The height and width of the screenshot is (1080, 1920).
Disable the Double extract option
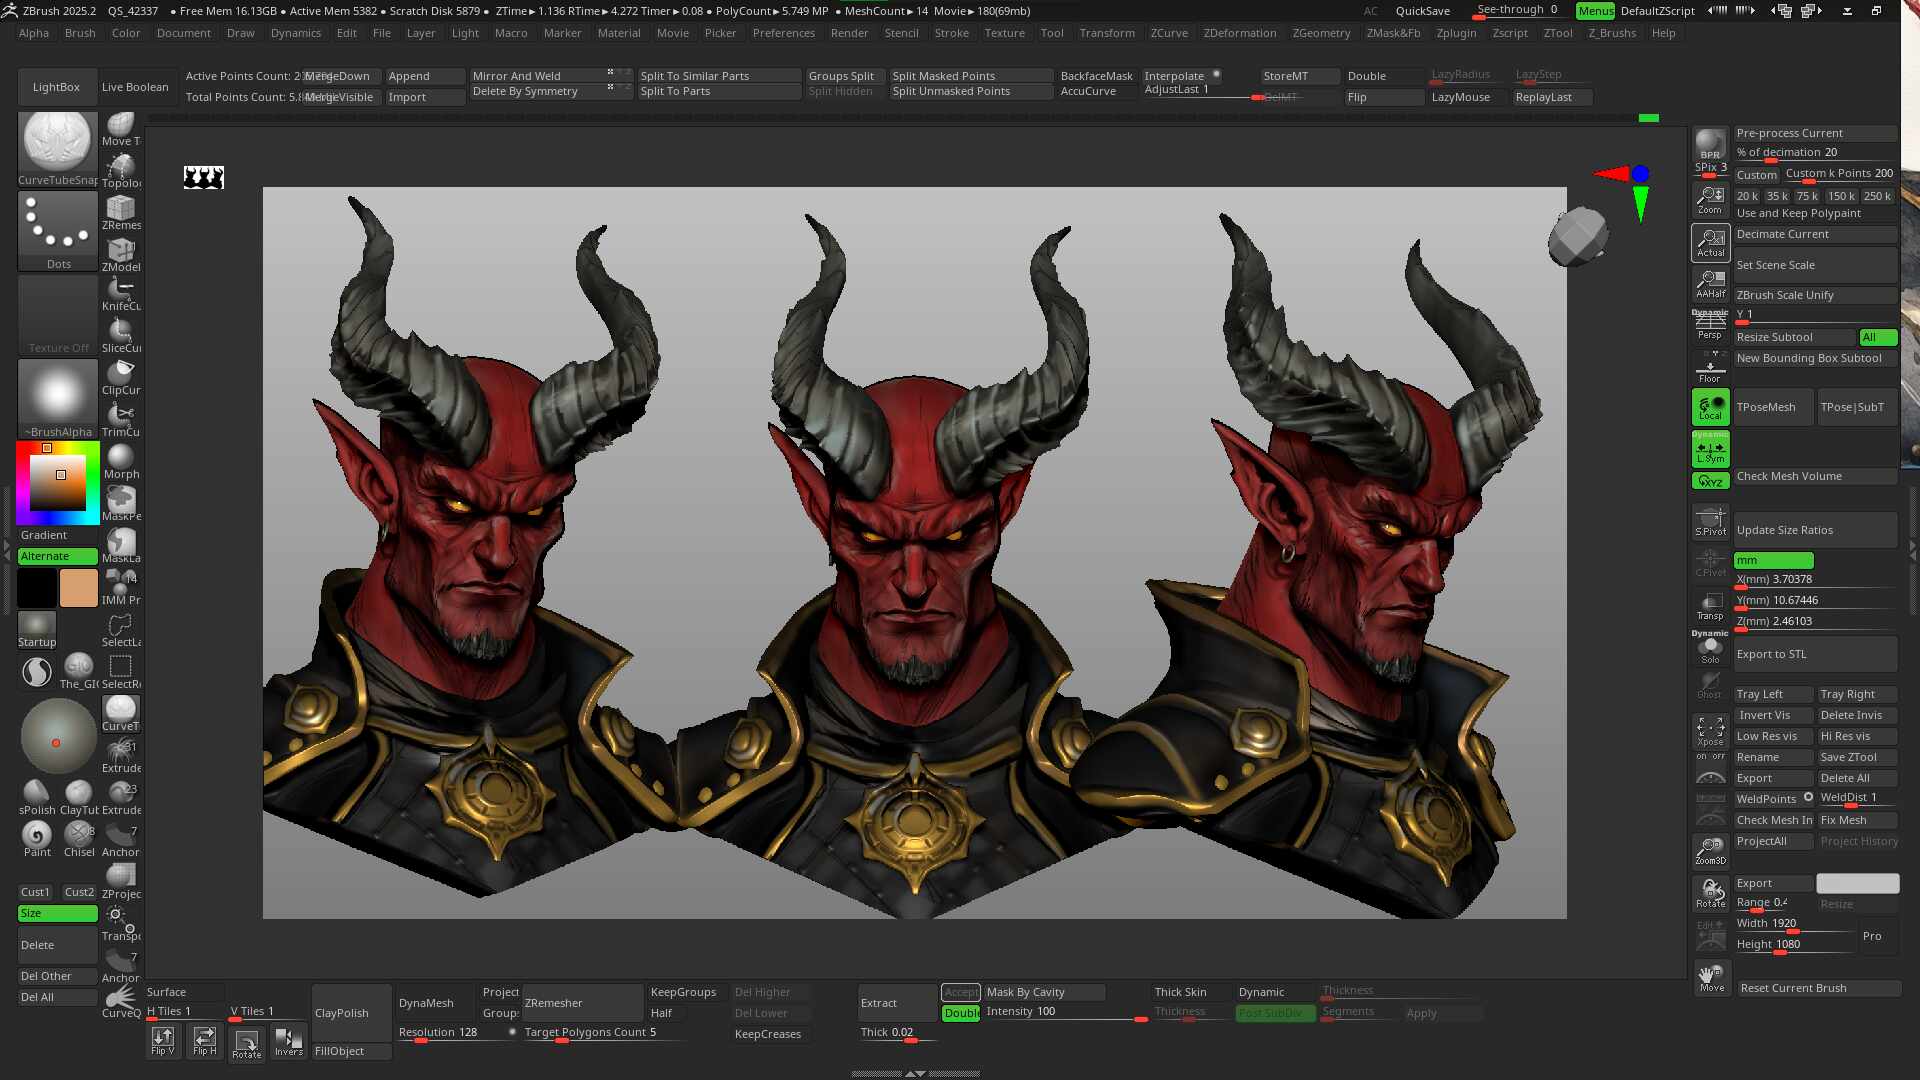click(x=960, y=1013)
